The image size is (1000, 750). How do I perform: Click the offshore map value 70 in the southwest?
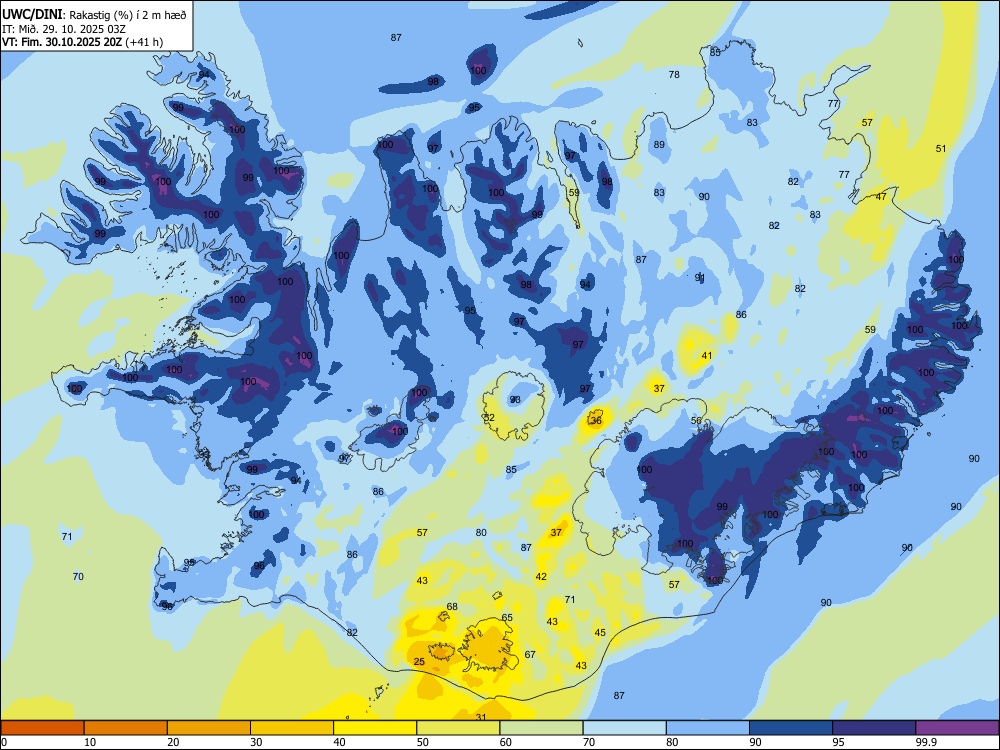[78, 577]
